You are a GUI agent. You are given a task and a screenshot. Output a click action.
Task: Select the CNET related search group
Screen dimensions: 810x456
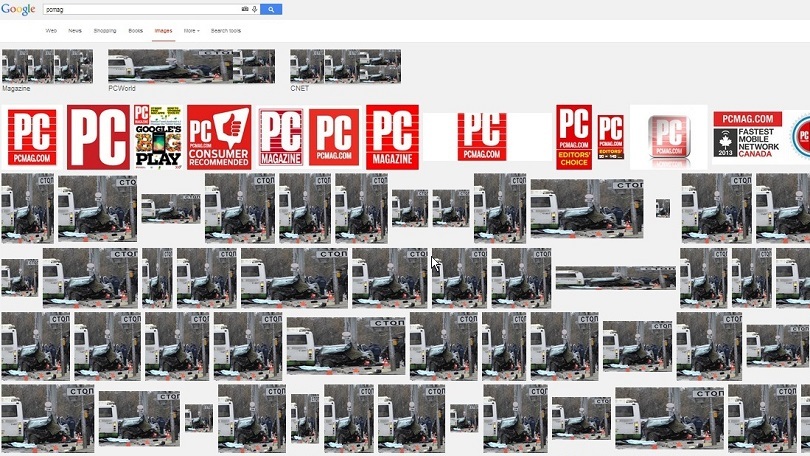[x=345, y=67]
